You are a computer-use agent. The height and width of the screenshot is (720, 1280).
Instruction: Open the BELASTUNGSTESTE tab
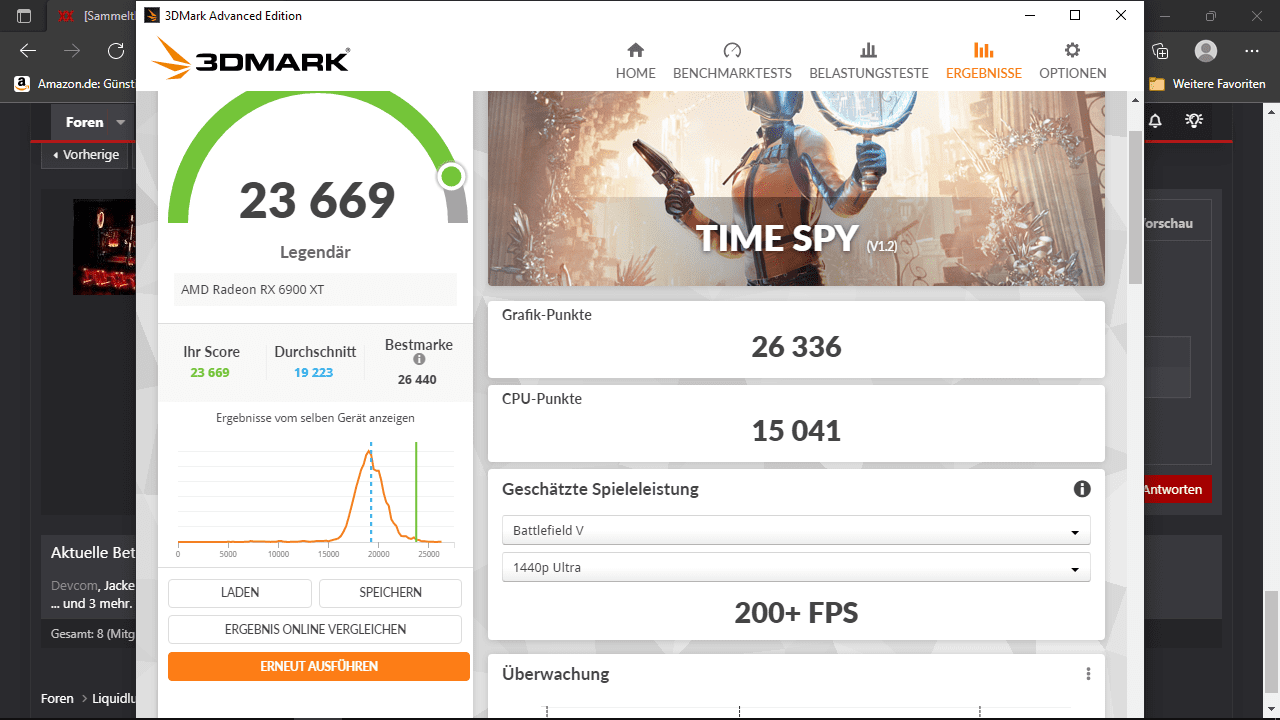(x=868, y=61)
